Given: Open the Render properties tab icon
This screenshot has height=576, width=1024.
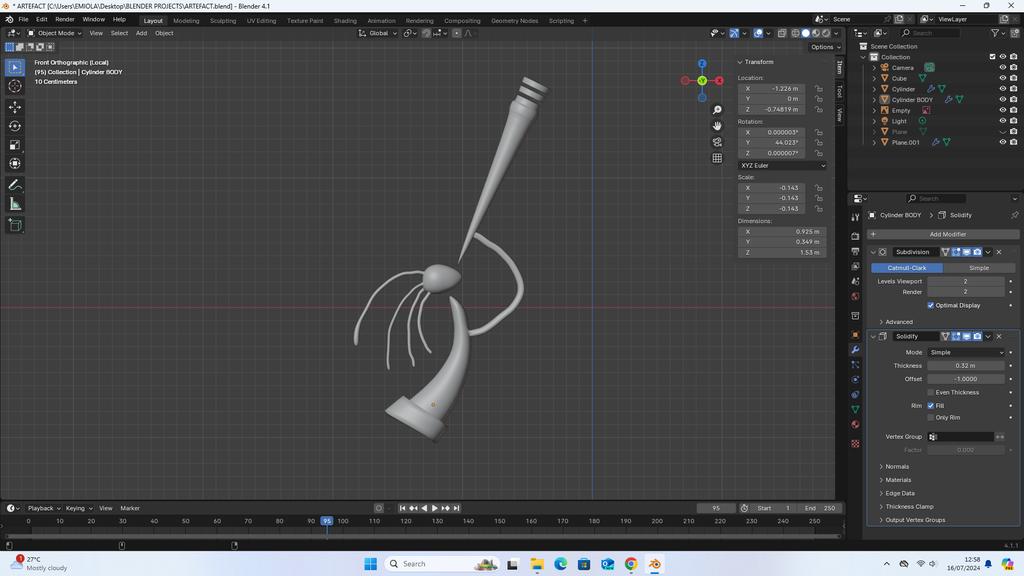Looking at the screenshot, I should [x=856, y=236].
